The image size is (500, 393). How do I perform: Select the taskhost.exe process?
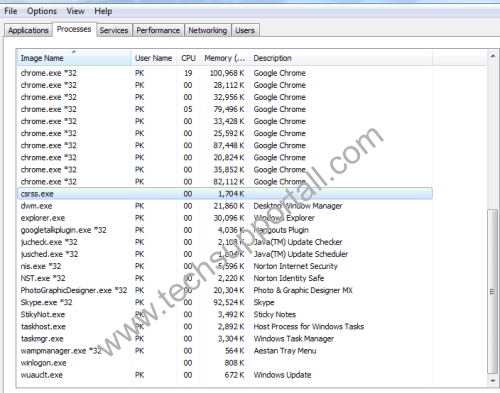(x=225, y=327)
